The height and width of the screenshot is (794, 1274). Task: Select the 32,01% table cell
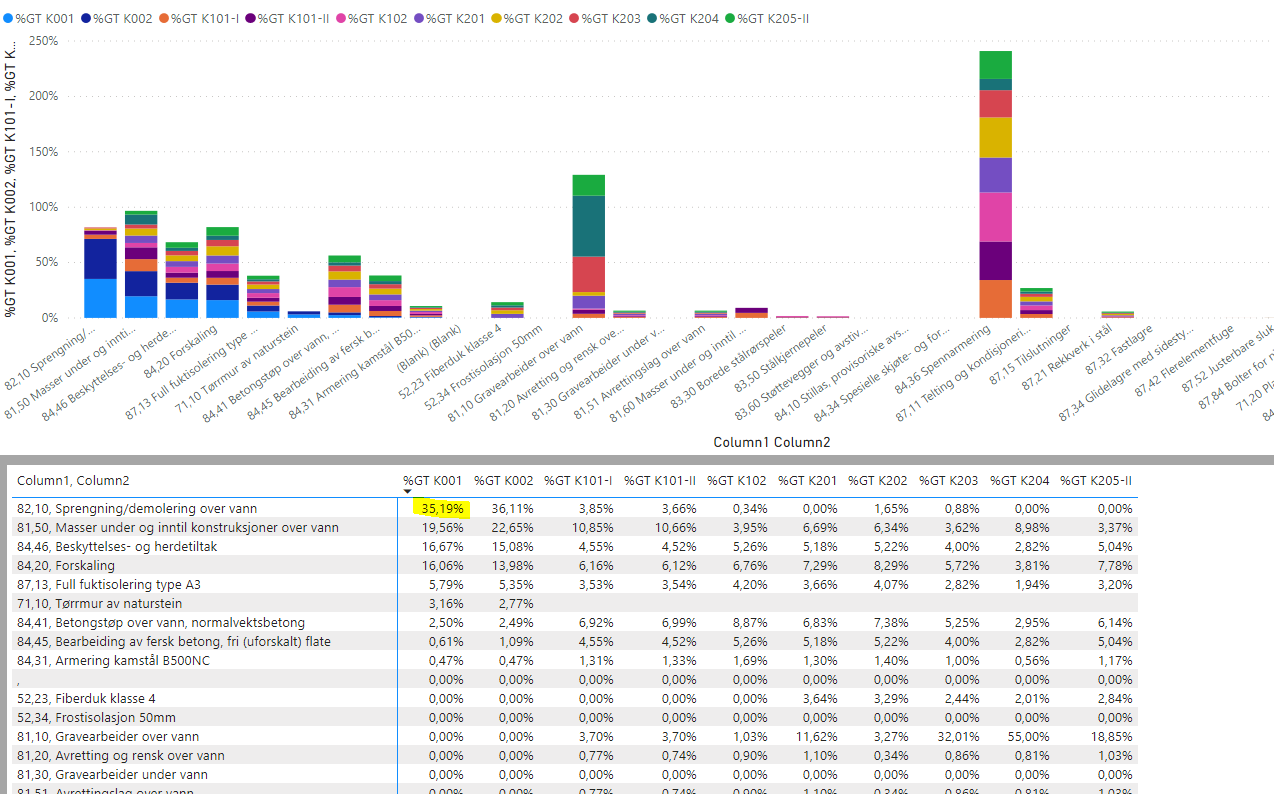tap(958, 736)
